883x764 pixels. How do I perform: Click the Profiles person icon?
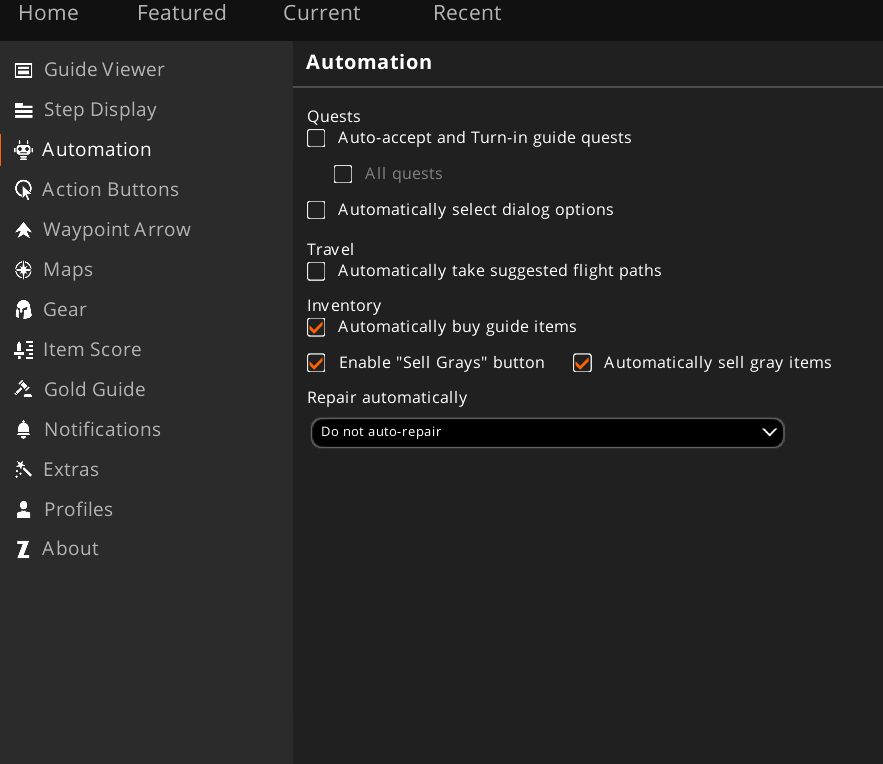click(x=23, y=510)
